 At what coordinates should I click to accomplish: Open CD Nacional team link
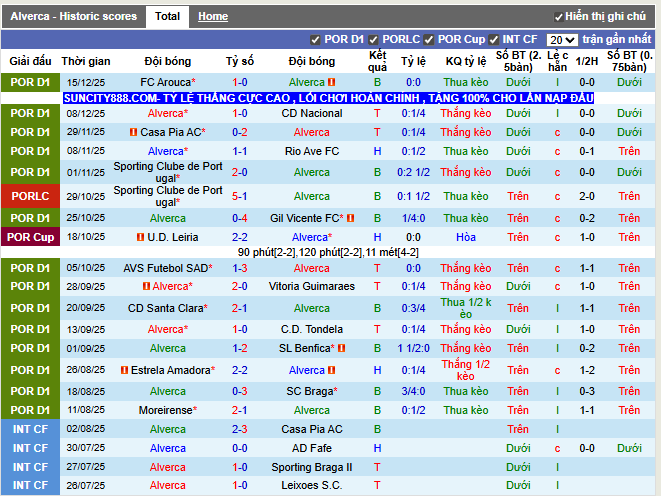(x=312, y=113)
